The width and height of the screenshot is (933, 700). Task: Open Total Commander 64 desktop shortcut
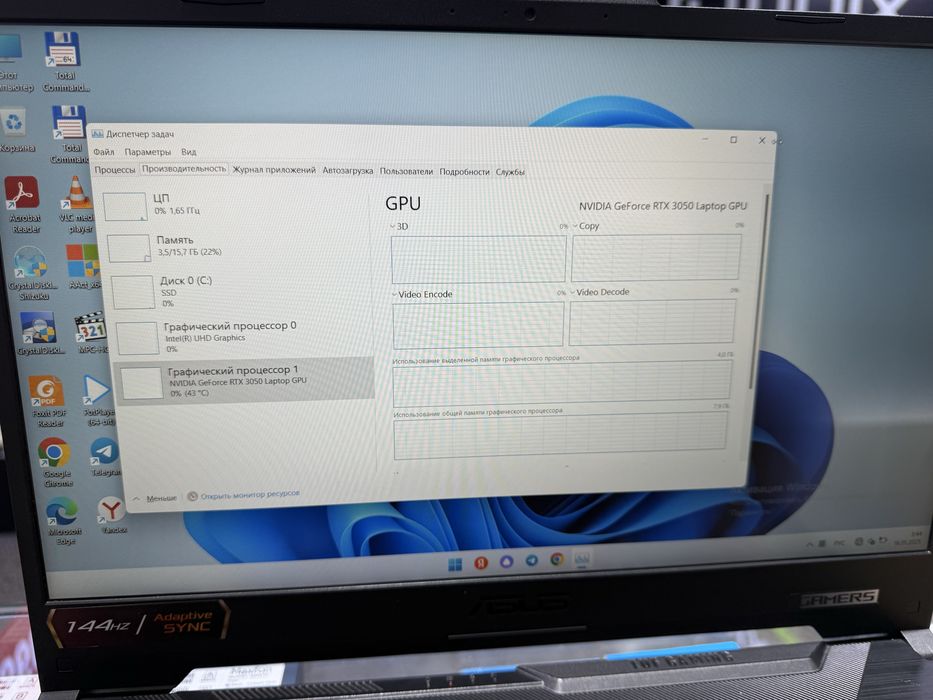point(63,61)
